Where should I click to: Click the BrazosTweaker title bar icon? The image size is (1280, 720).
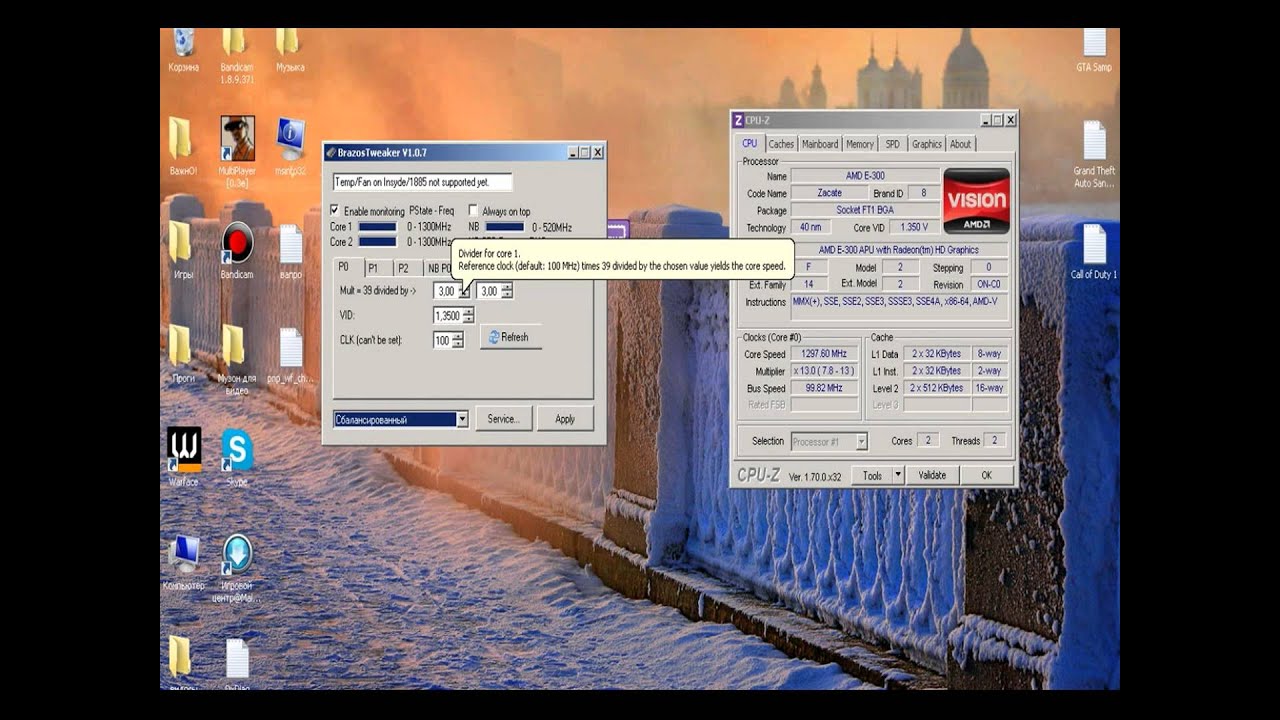[x=331, y=152]
